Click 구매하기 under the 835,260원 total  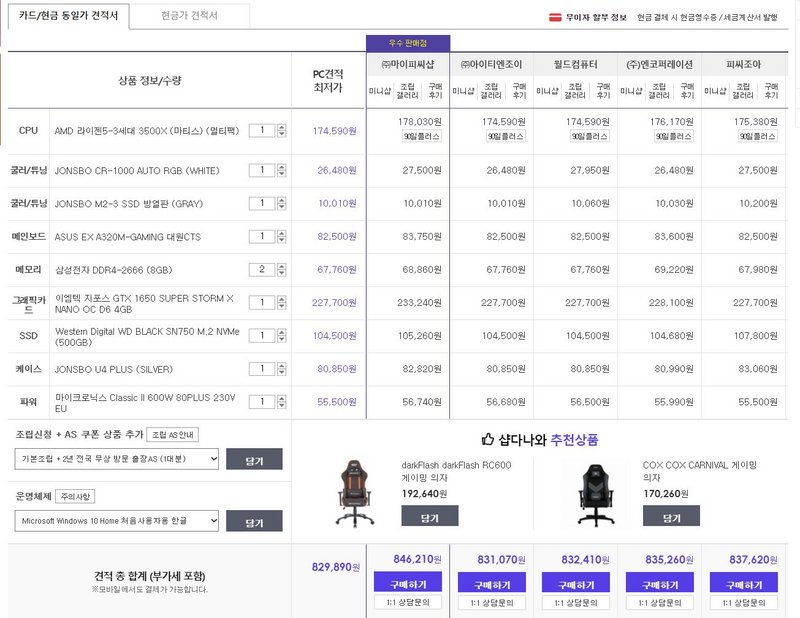(660, 583)
